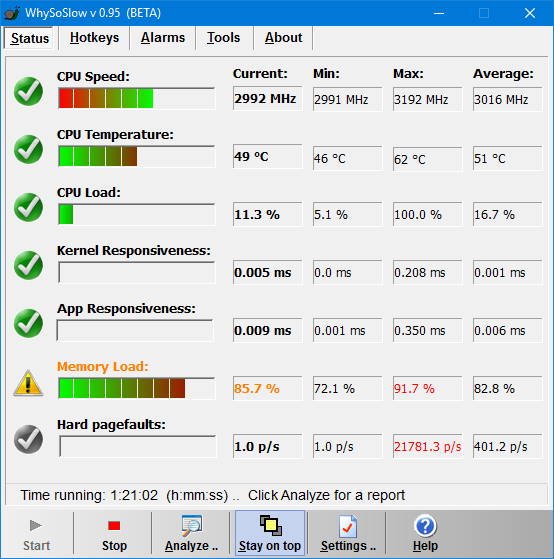The width and height of the screenshot is (554, 559).
Task: Click the 0.009 ms app responsiveness value
Action: point(267,330)
